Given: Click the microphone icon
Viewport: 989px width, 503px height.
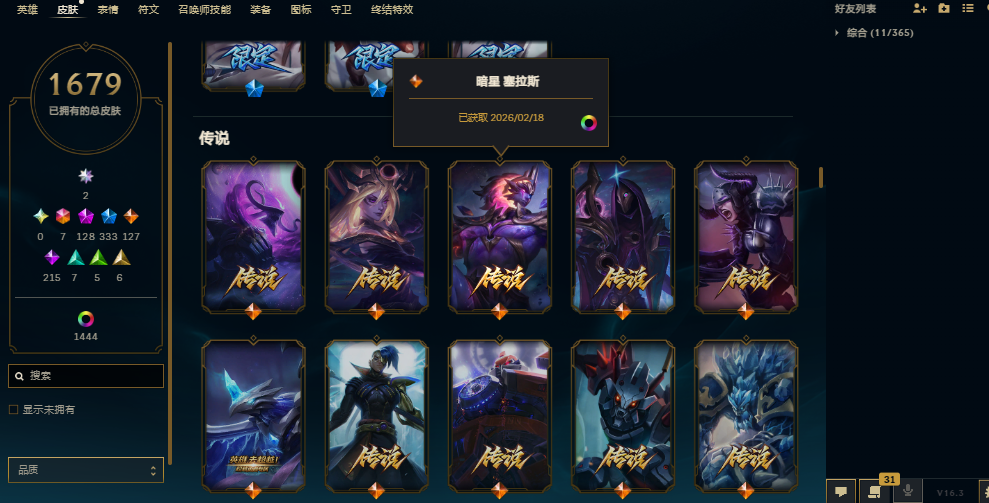Looking at the screenshot, I should coord(908,492).
